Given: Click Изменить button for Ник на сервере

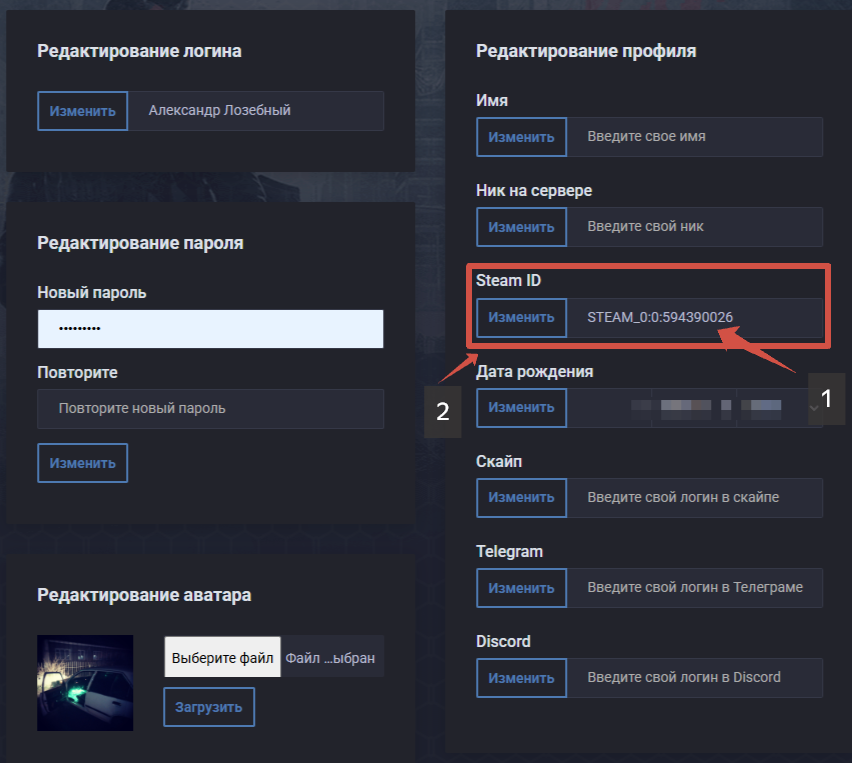Looking at the screenshot, I should pyautogui.click(x=522, y=227).
